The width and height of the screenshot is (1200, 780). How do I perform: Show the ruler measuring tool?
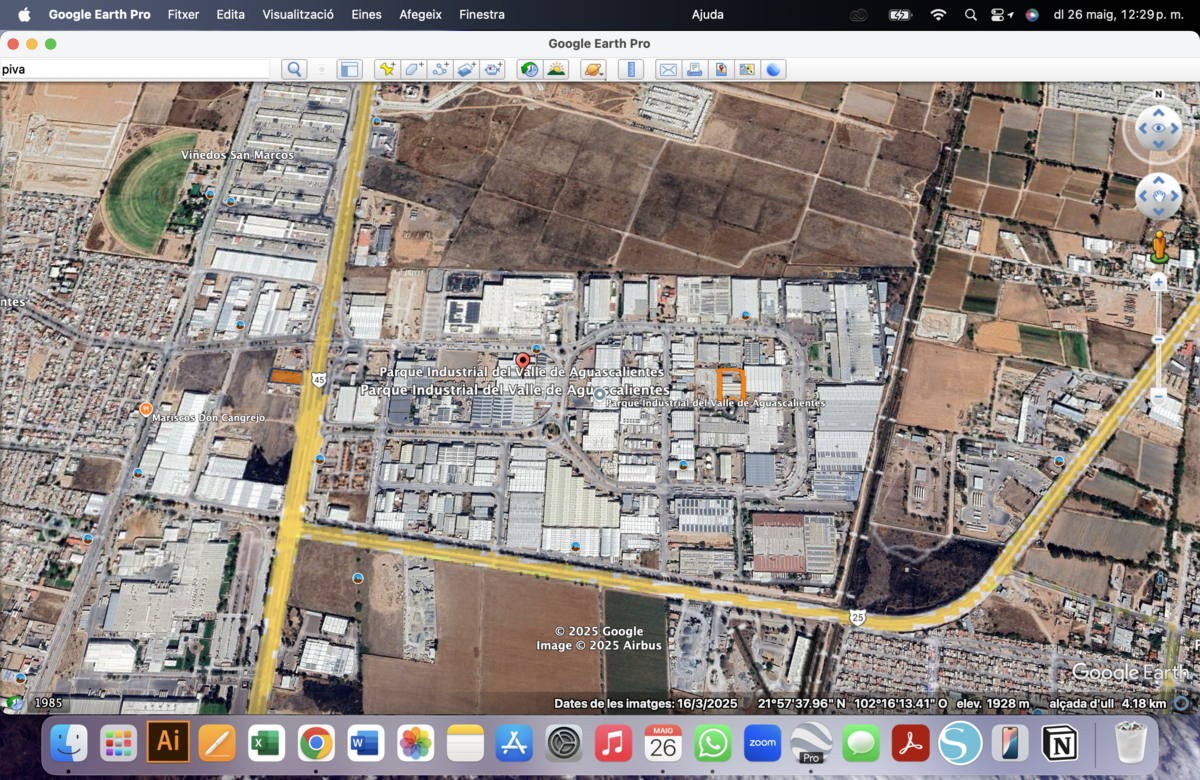[x=630, y=69]
